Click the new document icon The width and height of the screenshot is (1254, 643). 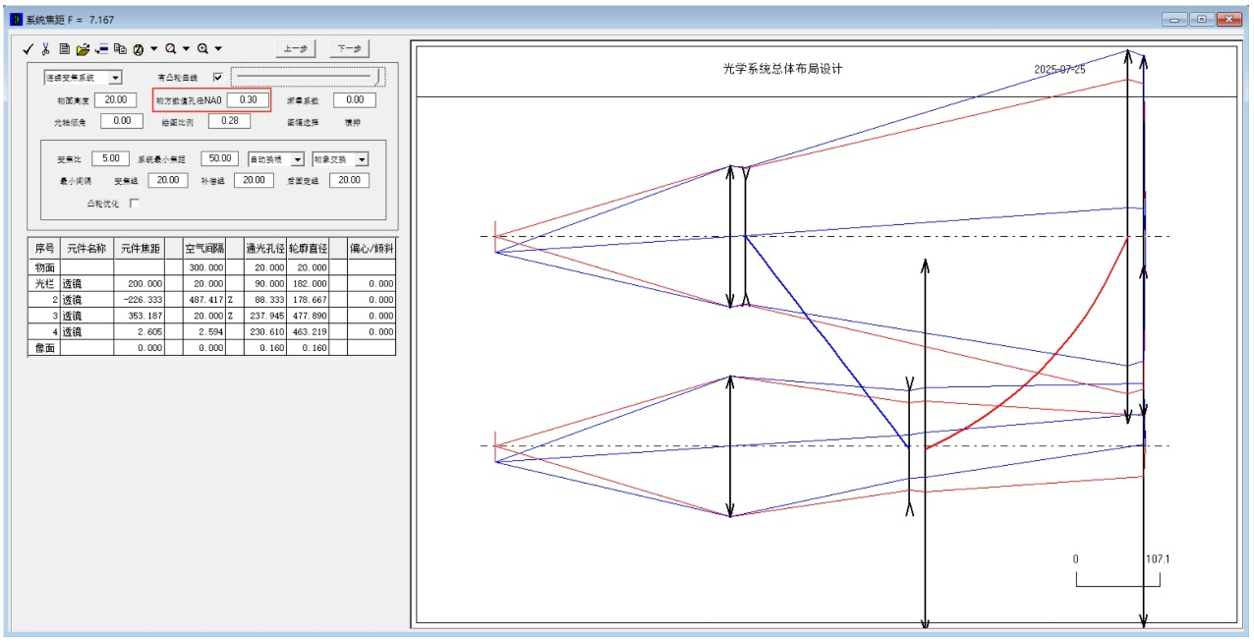64,48
